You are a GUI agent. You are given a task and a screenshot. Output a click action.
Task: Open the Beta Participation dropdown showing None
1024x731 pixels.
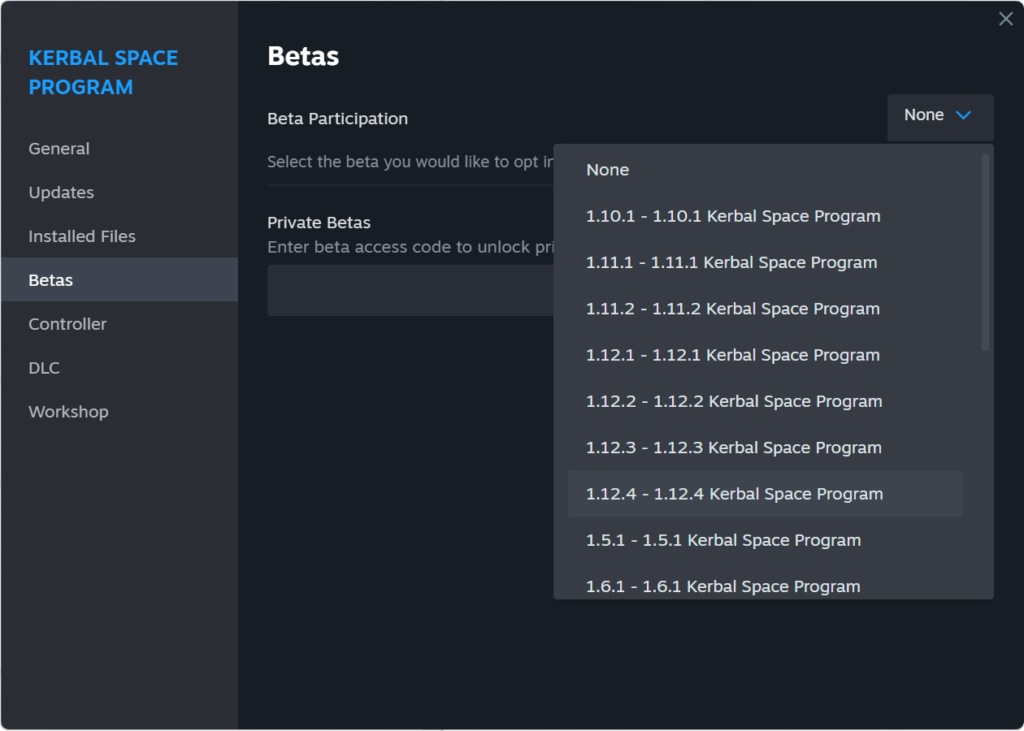(940, 117)
